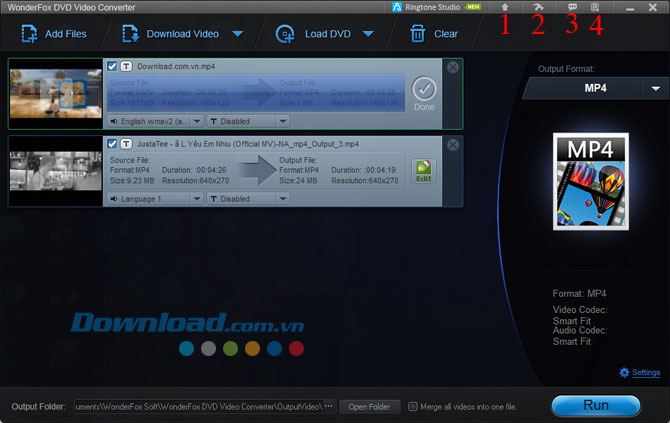670x423 pixels.
Task: Open the Settings link
Action: [646, 373]
